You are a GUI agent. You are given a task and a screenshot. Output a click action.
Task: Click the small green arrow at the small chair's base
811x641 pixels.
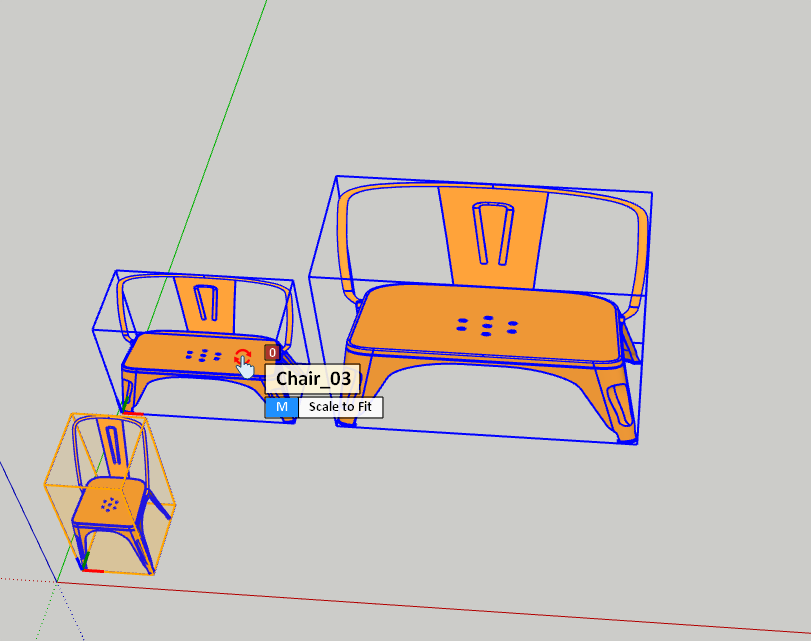[86, 556]
